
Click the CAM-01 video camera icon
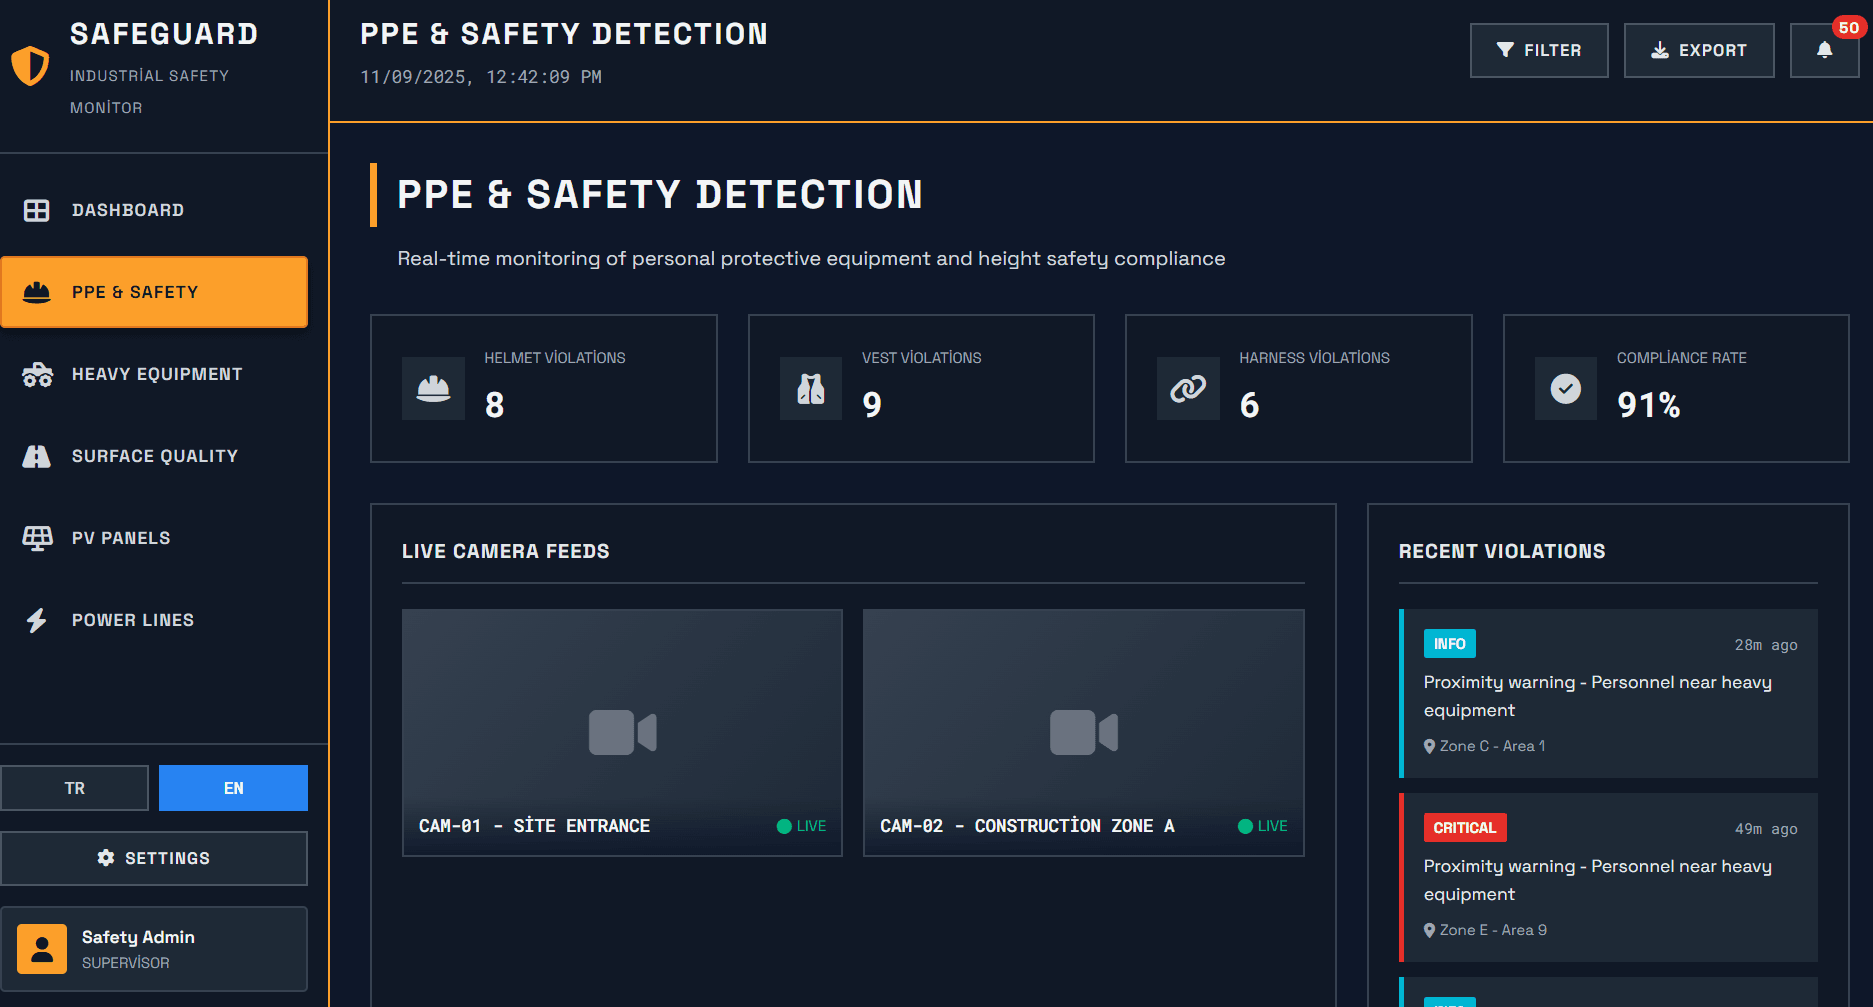[x=622, y=732]
